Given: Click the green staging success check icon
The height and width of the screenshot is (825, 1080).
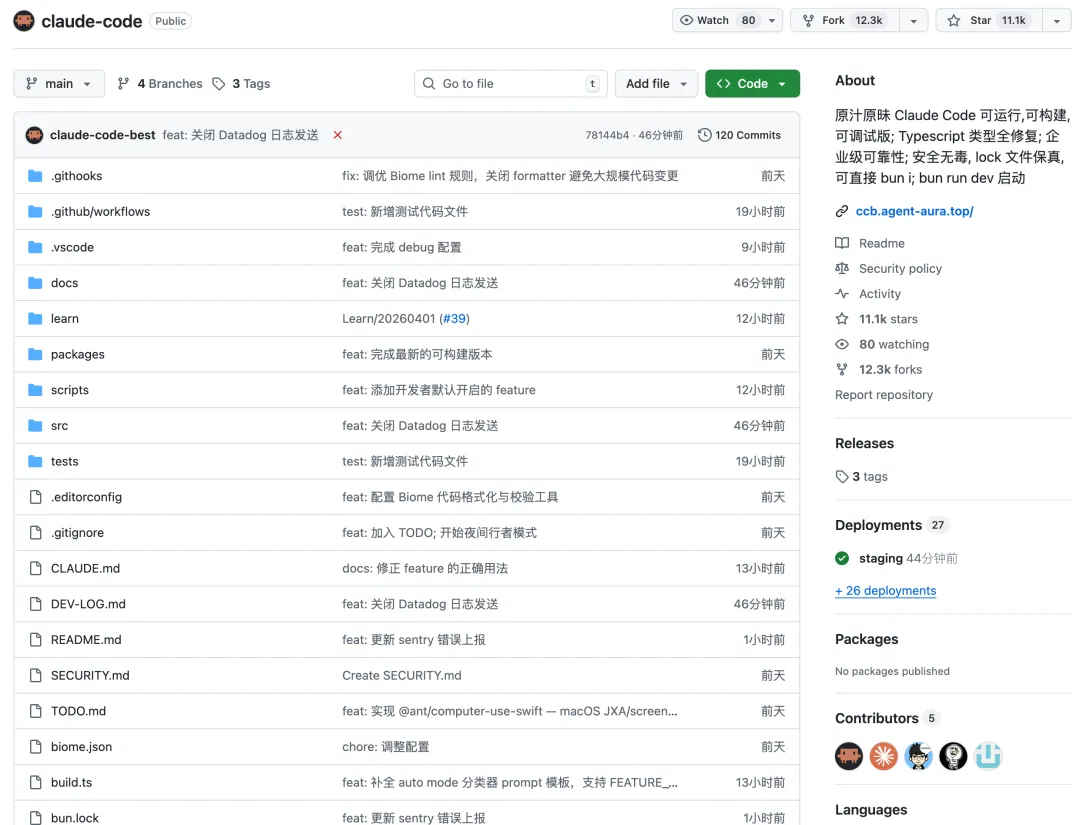Looking at the screenshot, I should click(x=842, y=558).
